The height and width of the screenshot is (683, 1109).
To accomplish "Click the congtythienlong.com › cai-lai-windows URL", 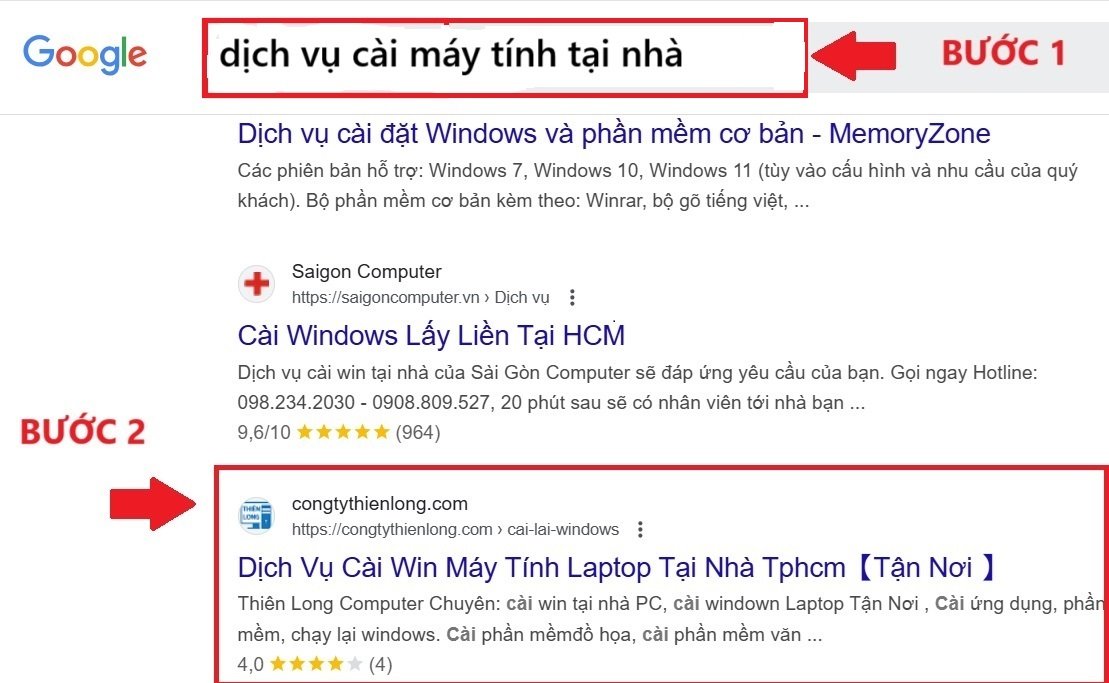I will tap(455, 530).
